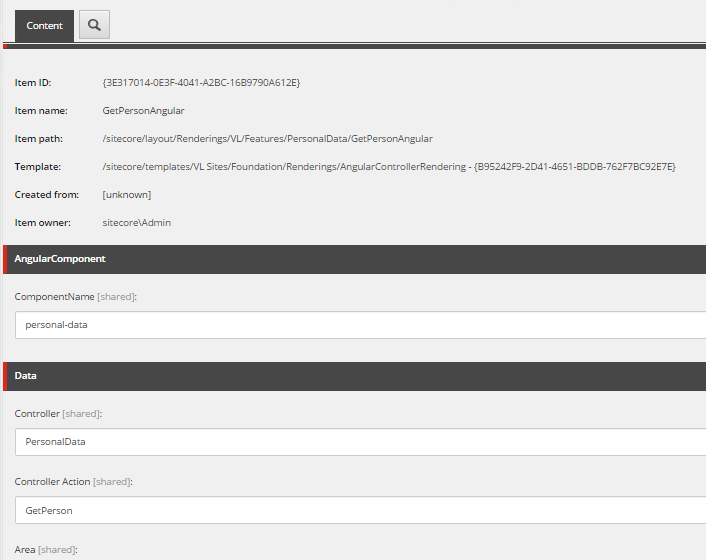Click the Created from label
The height and width of the screenshot is (560, 706).
click(x=47, y=194)
